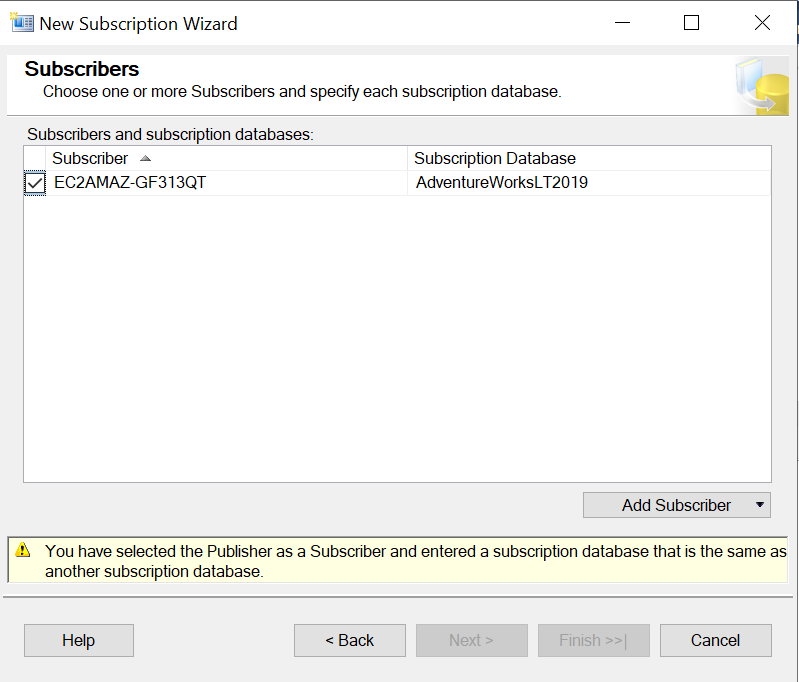Uncheck the EC2AMAZ-GF313QT subscriber checkbox
This screenshot has width=799, height=682.
click(35, 183)
